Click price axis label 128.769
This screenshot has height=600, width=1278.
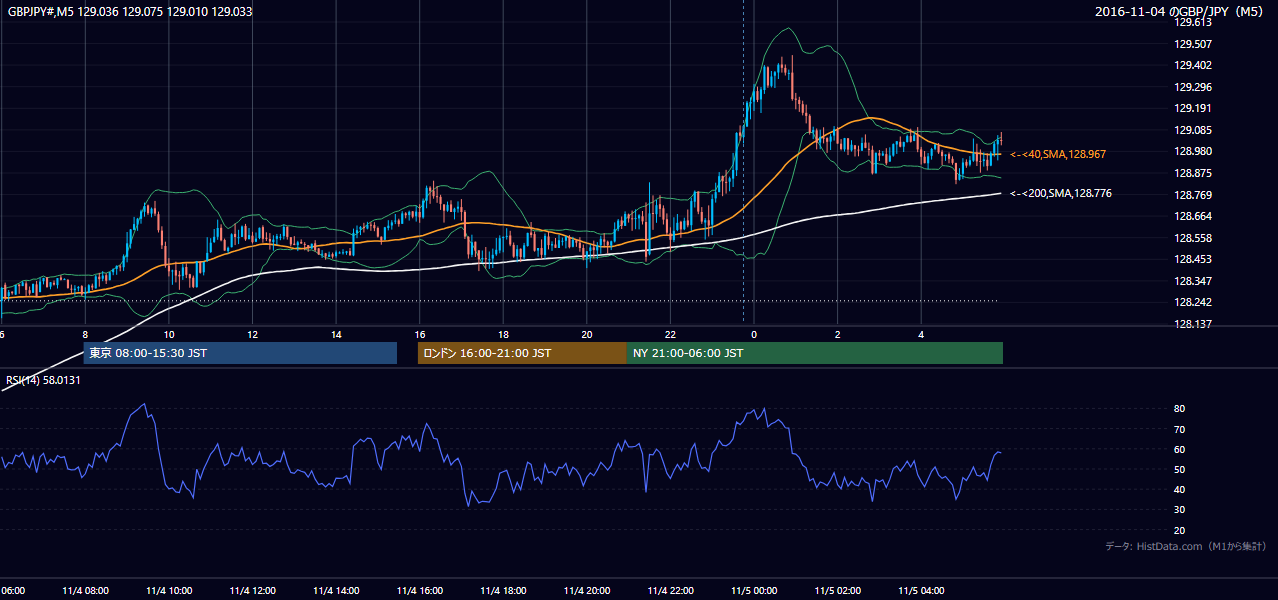[1193, 195]
